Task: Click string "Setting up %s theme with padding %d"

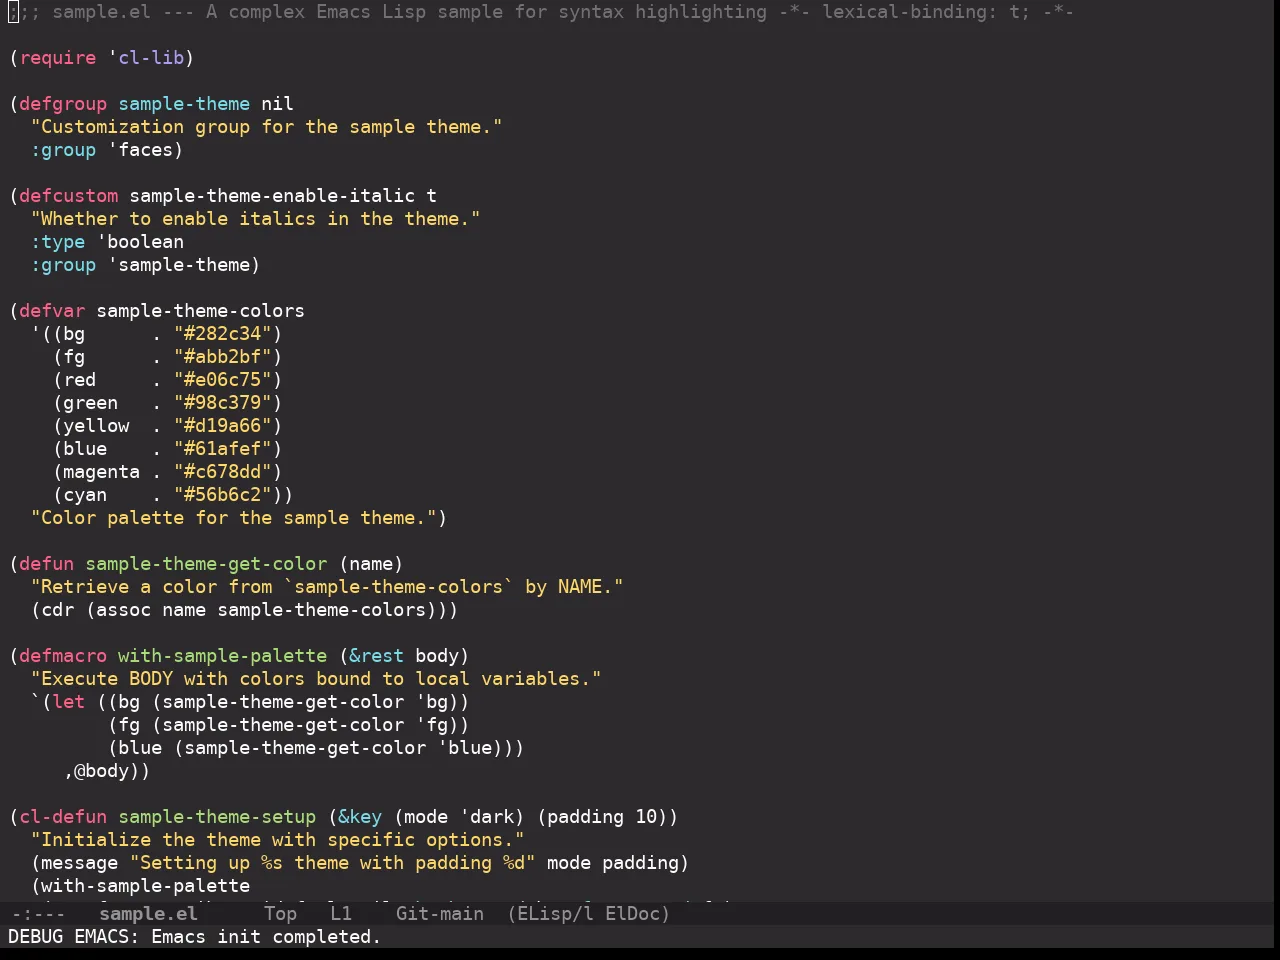Action: pos(332,863)
